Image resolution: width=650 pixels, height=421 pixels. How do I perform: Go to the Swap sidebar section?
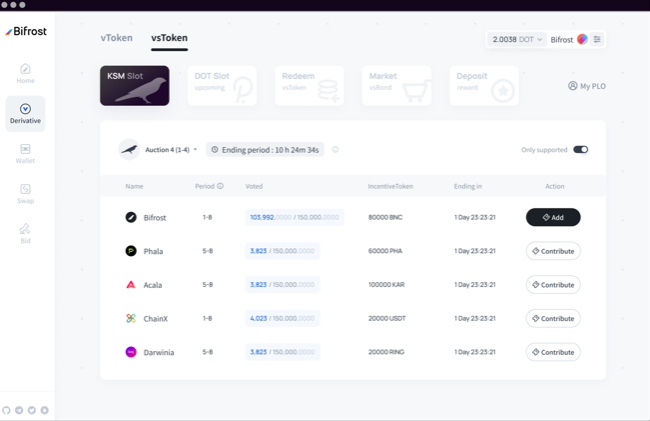(25, 194)
